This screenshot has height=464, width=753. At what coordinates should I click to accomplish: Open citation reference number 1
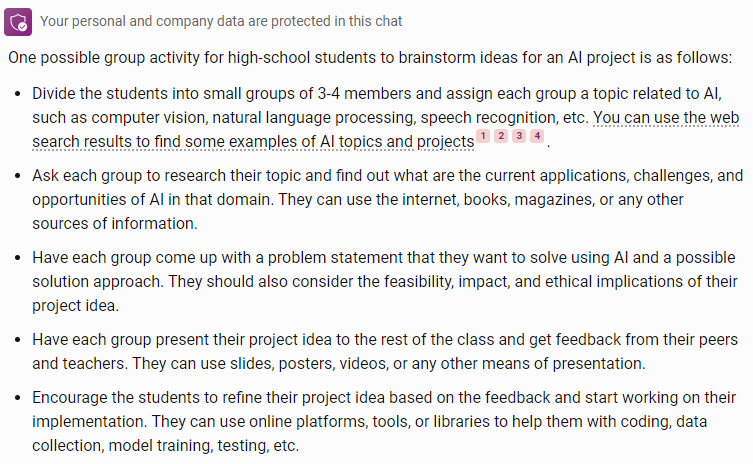click(483, 136)
